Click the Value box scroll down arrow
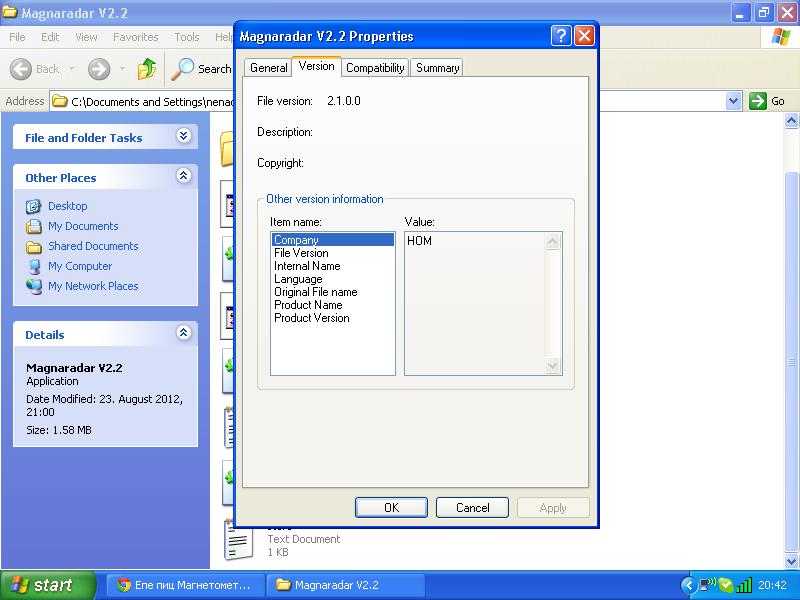 pos(553,365)
